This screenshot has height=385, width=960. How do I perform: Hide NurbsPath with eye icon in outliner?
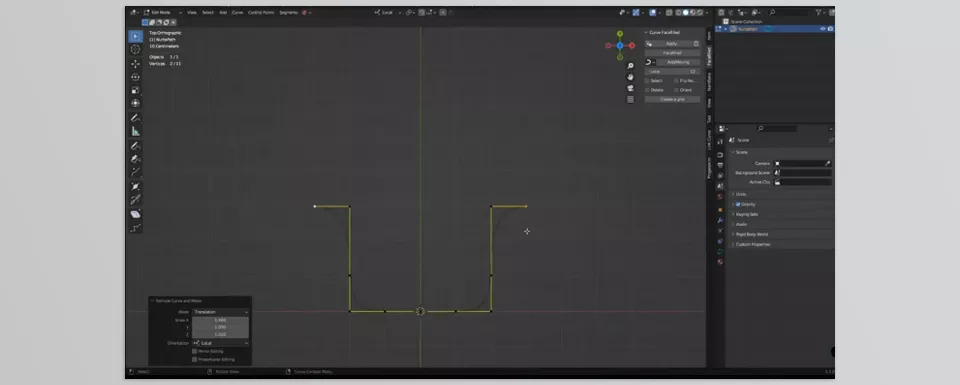click(823, 29)
